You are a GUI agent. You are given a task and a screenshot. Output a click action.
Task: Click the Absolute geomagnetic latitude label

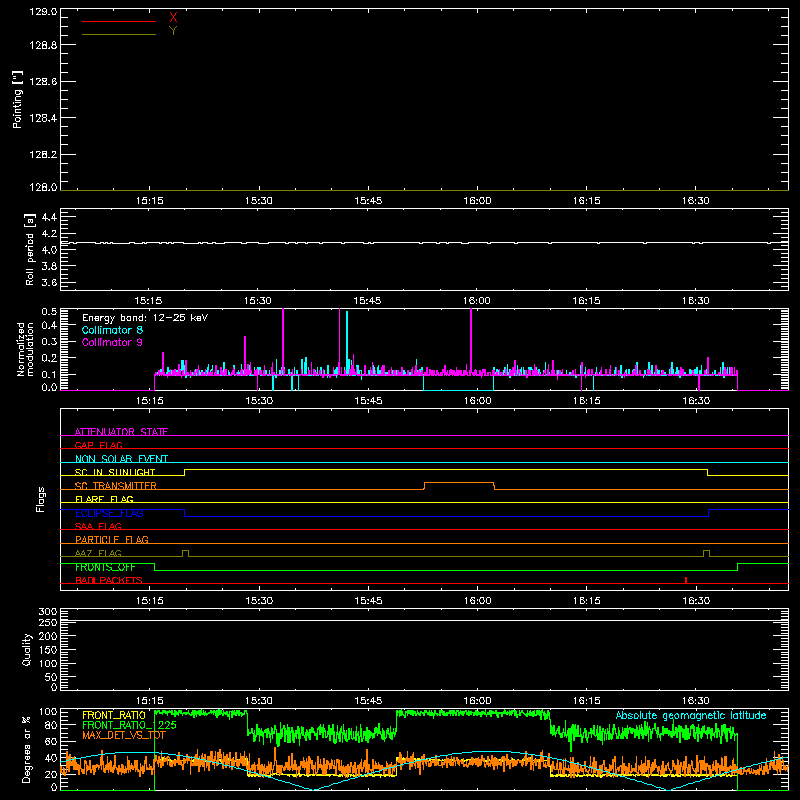[691, 715]
